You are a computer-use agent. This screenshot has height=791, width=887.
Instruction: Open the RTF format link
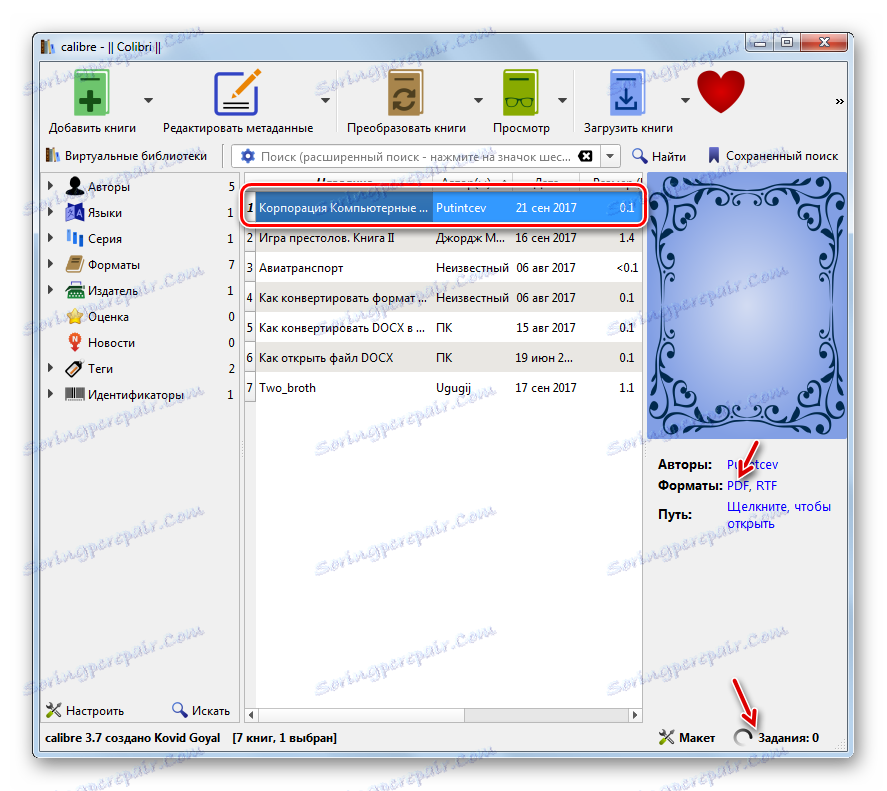tap(767, 485)
